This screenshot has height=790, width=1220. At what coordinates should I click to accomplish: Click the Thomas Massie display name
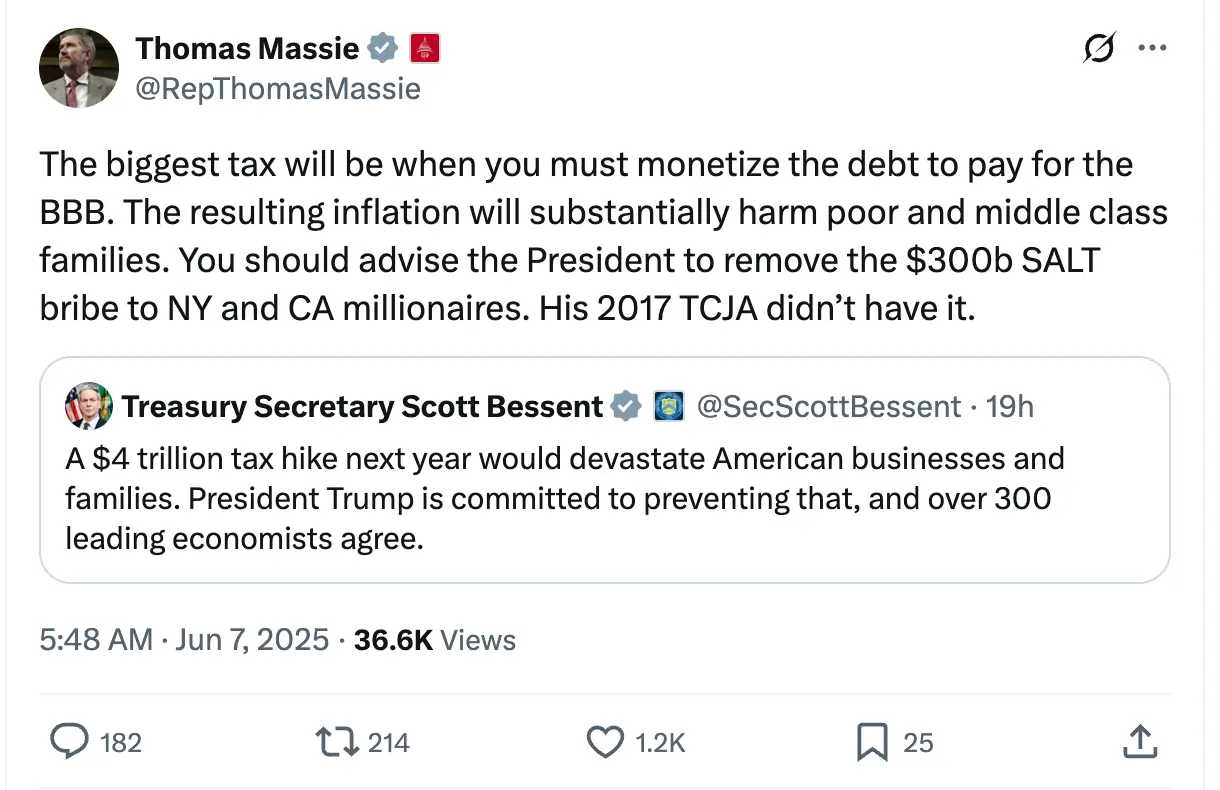(x=247, y=48)
